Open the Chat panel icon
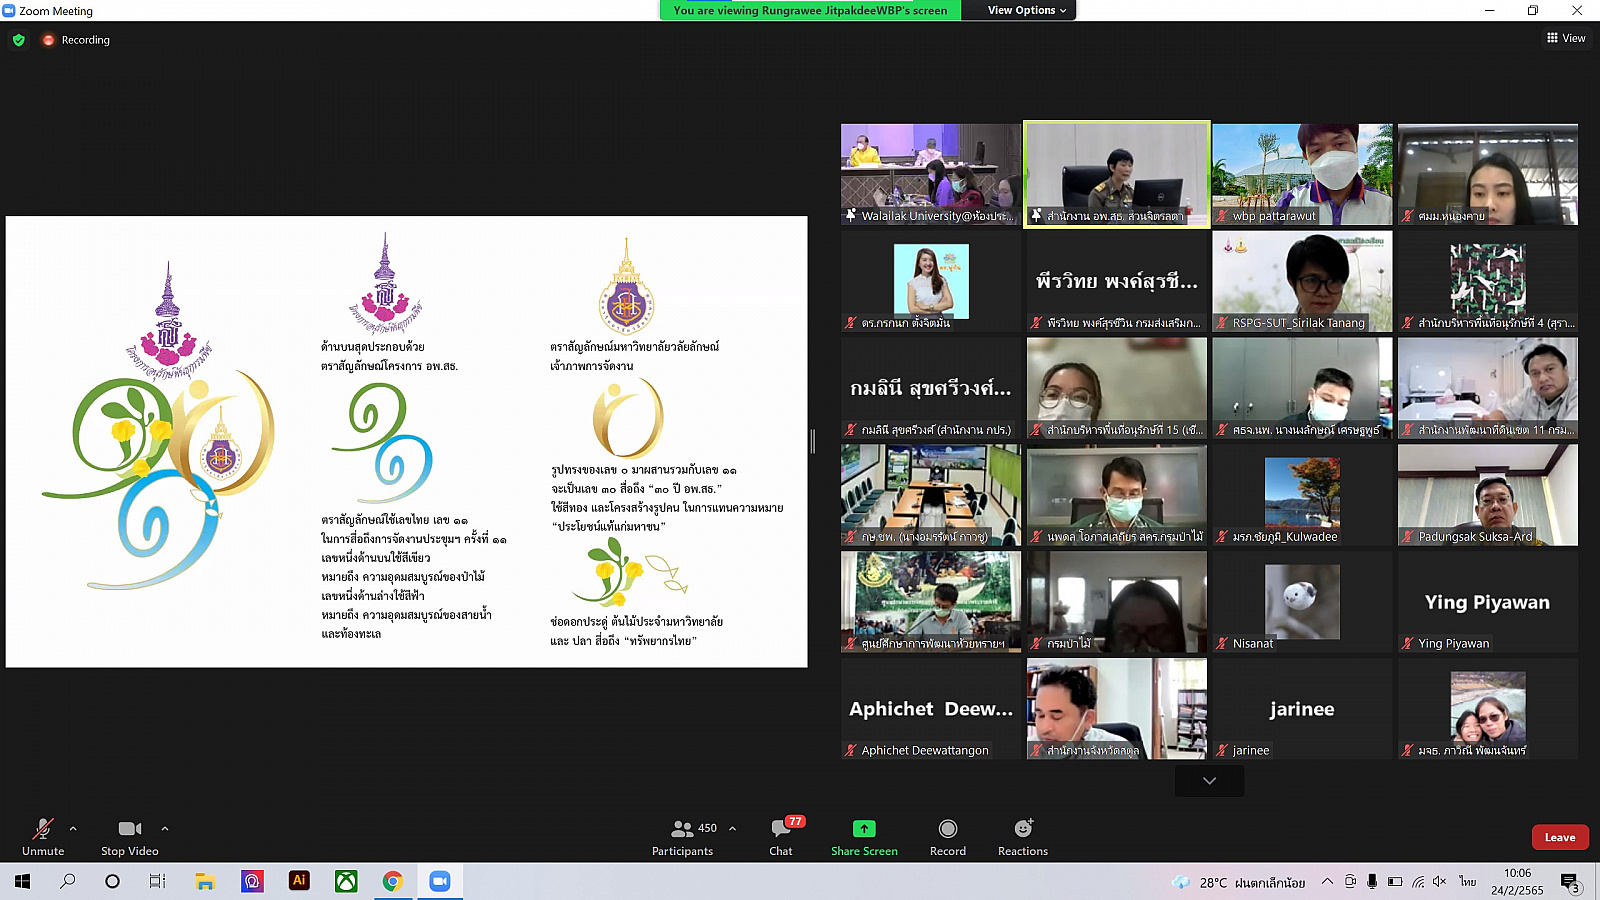This screenshot has height=900, width=1600. tap(781, 829)
